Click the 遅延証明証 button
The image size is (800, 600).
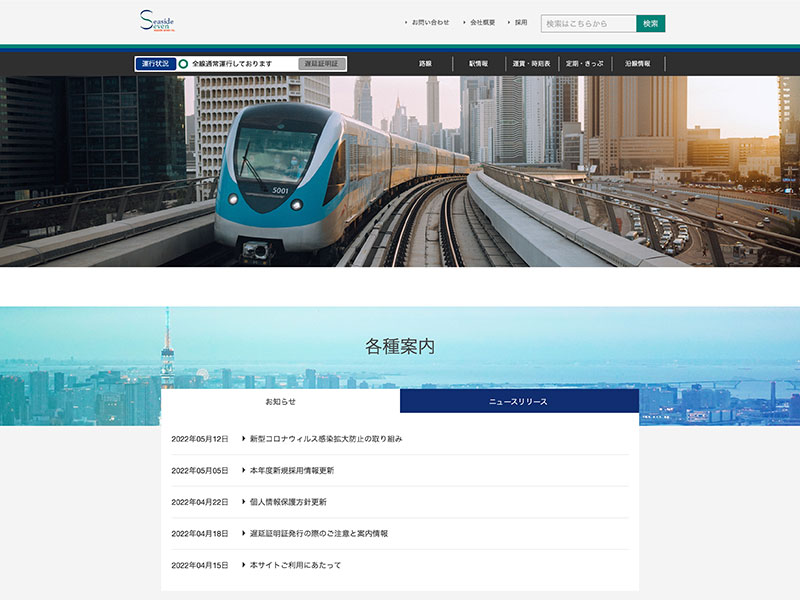(x=321, y=64)
